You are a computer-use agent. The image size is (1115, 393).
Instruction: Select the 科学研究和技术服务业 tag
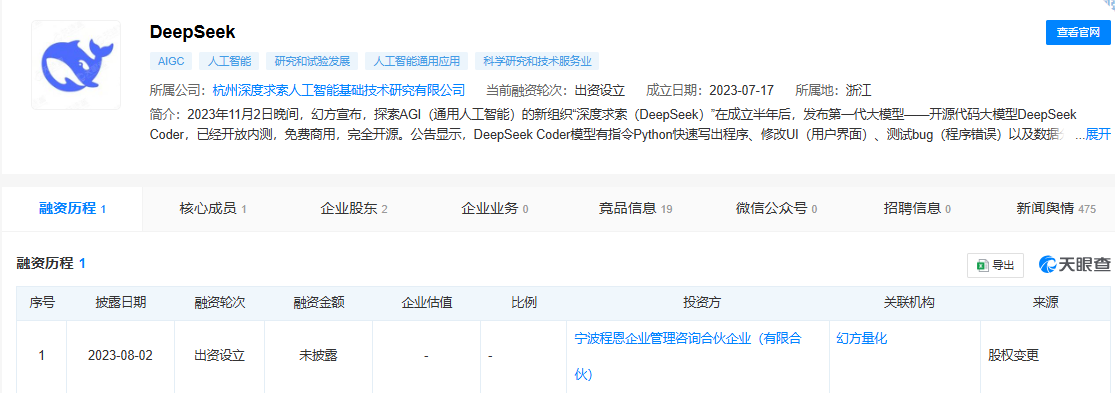[538, 61]
